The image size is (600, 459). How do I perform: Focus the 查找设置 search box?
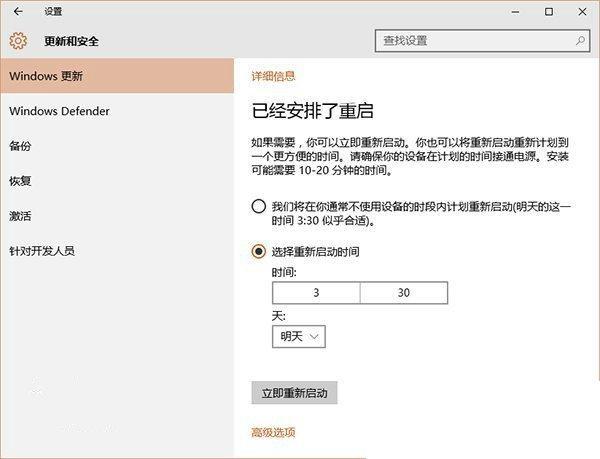(483, 41)
